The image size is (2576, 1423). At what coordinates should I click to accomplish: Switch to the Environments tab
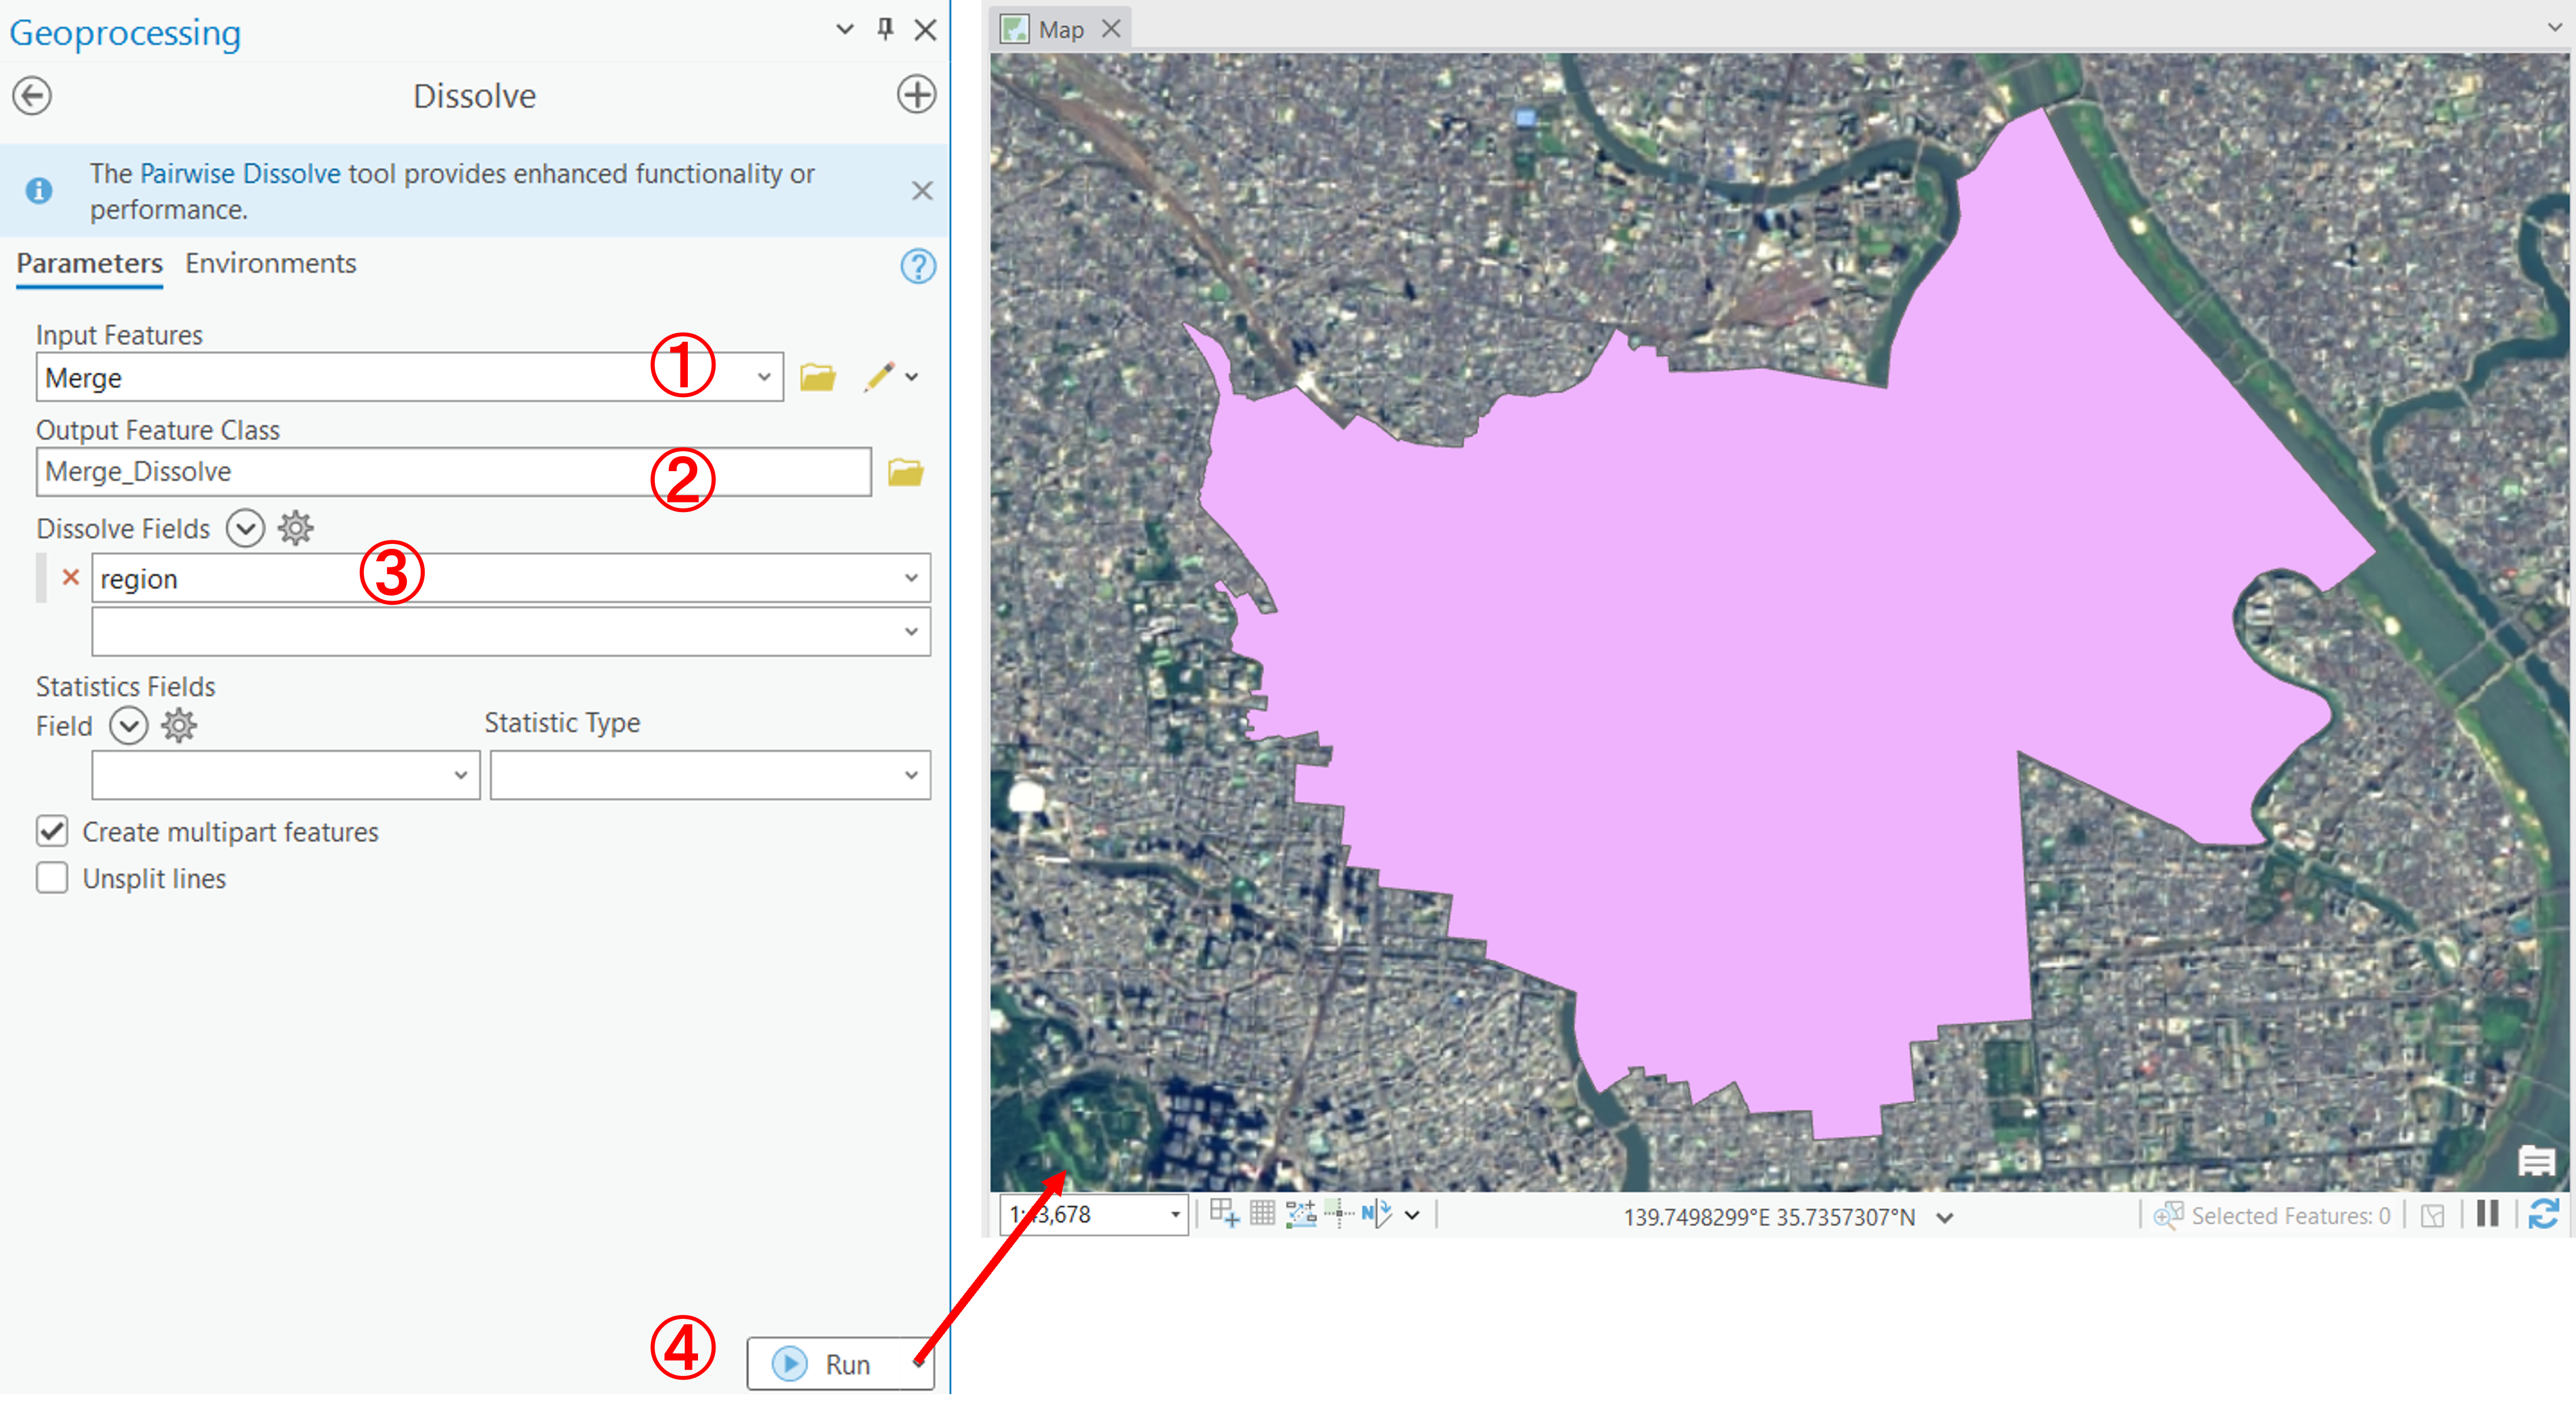(x=270, y=263)
